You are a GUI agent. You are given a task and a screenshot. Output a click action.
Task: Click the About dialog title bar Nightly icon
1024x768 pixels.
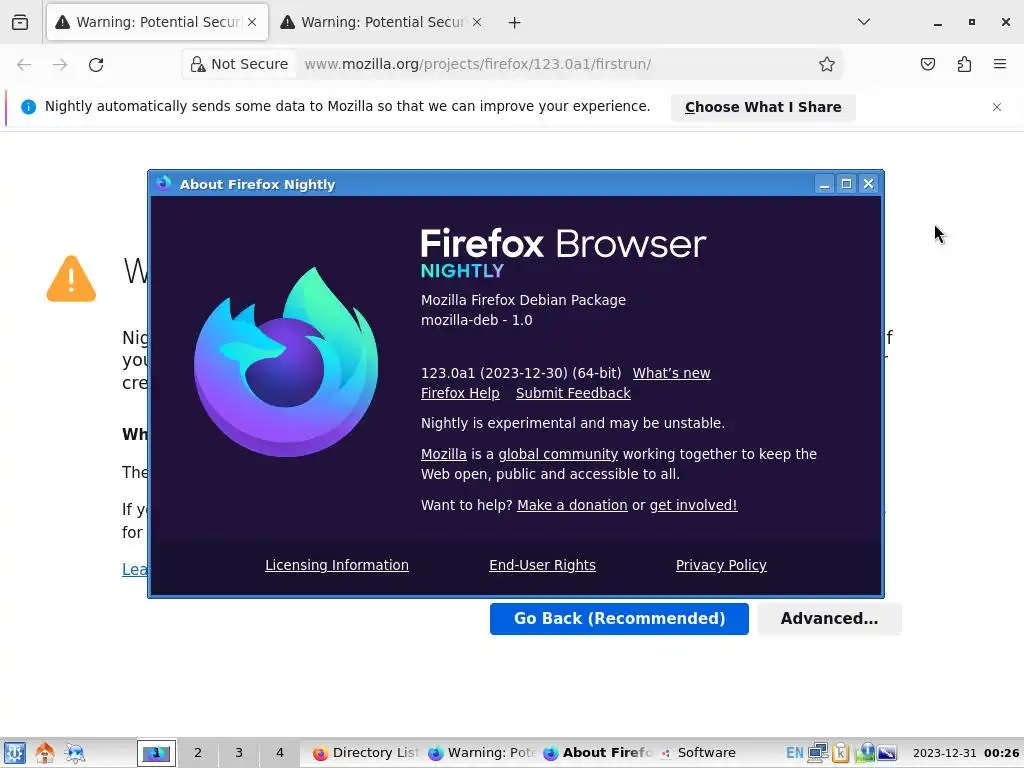164,184
